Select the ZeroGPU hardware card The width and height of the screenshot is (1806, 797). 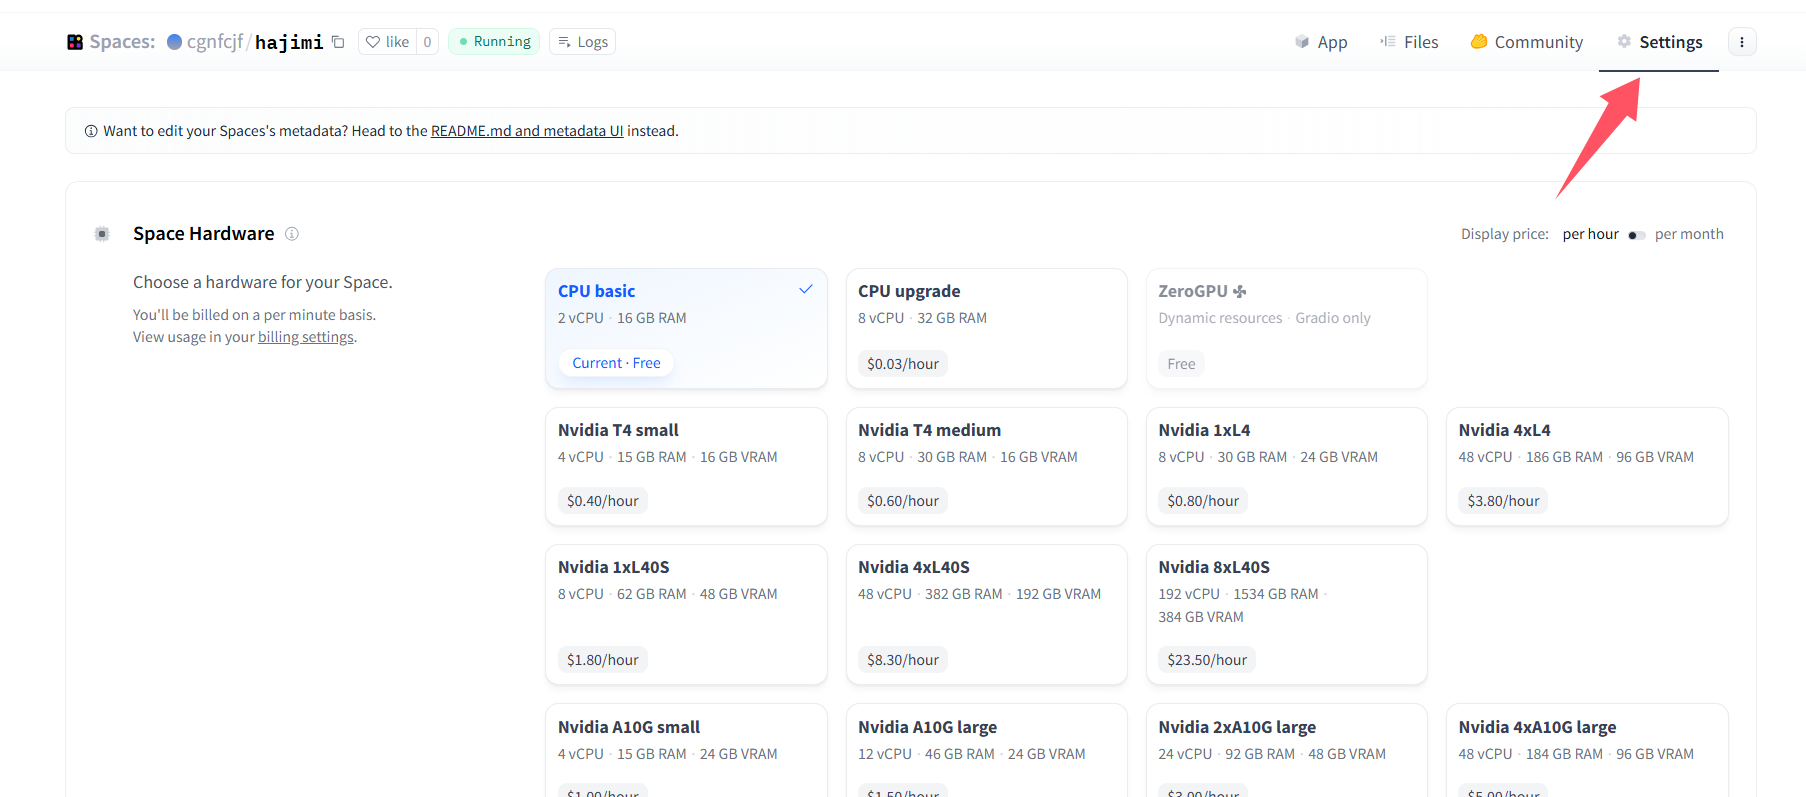[1286, 328]
